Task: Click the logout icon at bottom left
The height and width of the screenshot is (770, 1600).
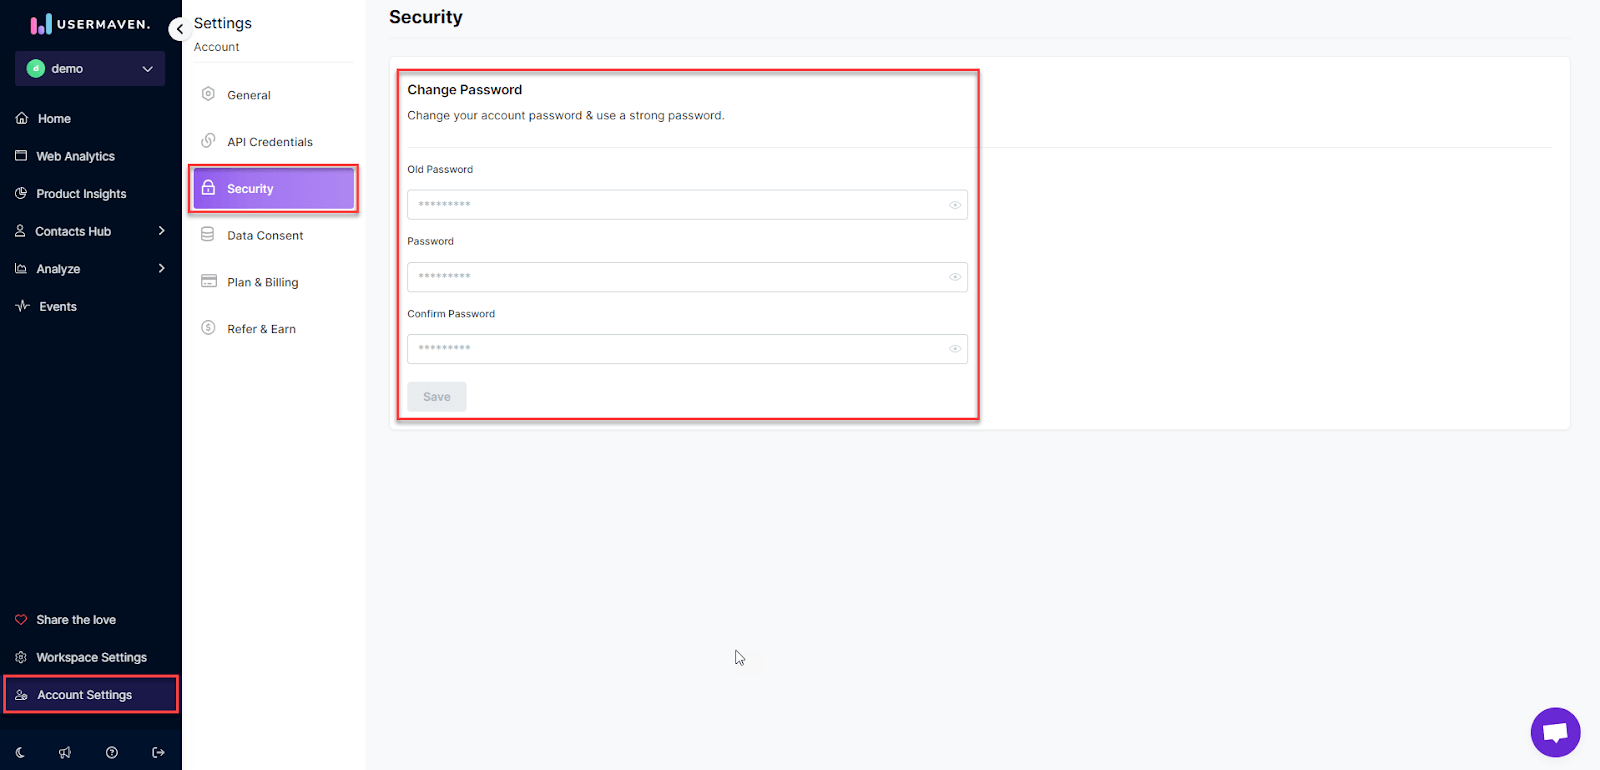Action: (158, 752)
